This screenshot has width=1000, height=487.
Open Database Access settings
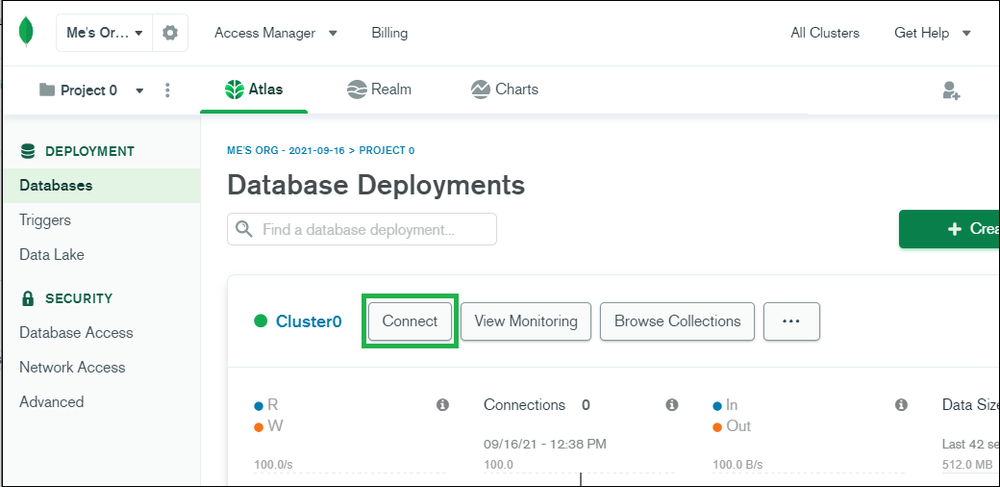pos(76,333)
